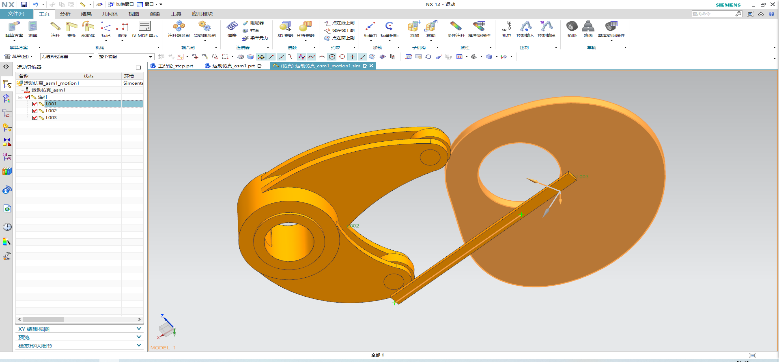
Task: Open the undo history dropdown arrow
Action: pyautogui.click(x=42, y=4)
